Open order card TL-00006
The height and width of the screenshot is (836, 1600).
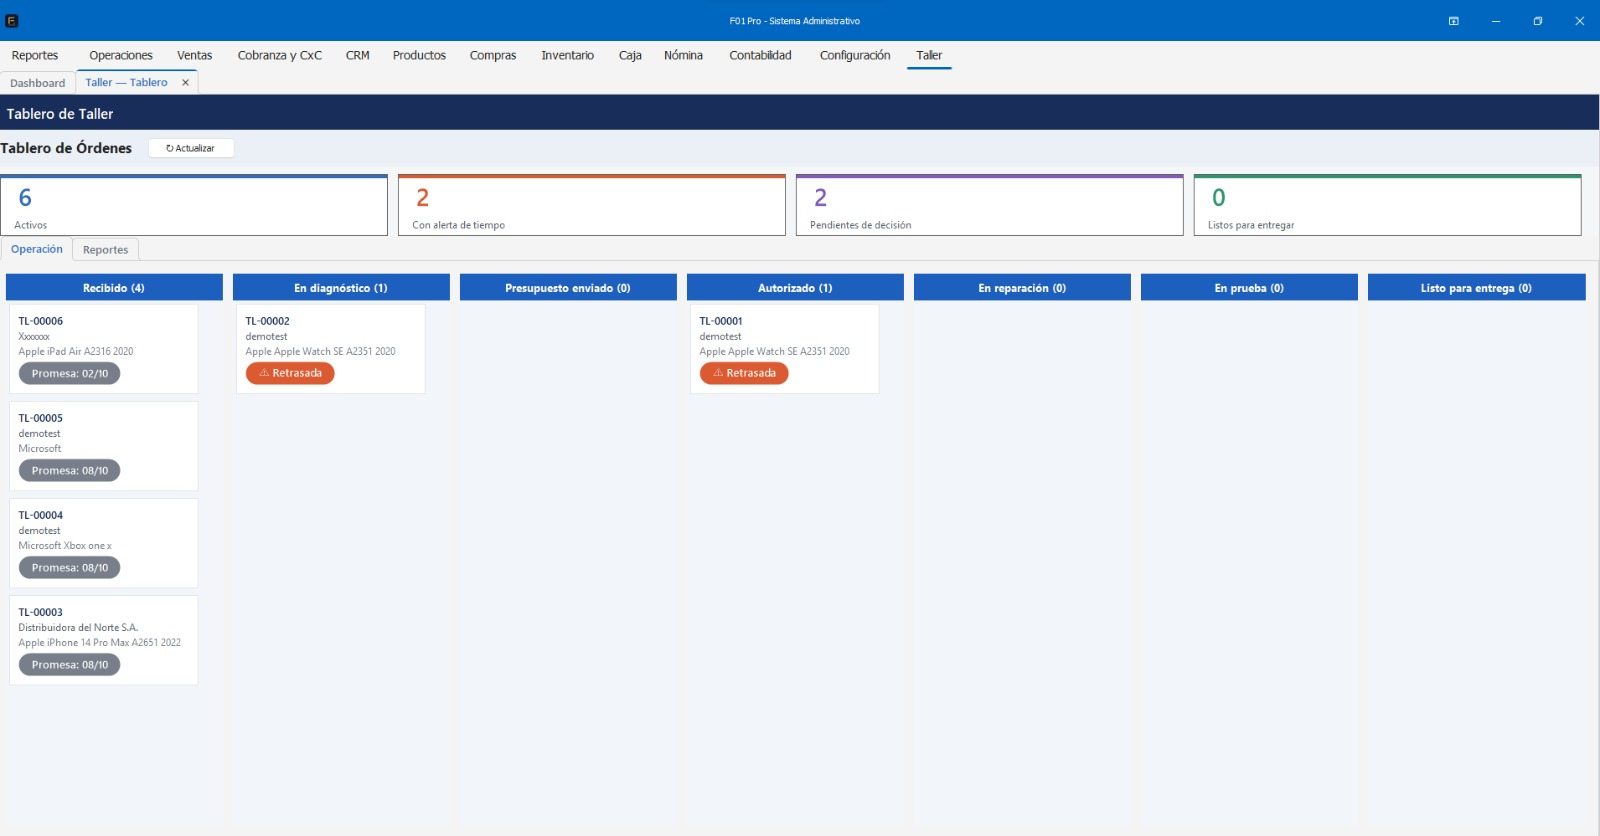(104, 349)
